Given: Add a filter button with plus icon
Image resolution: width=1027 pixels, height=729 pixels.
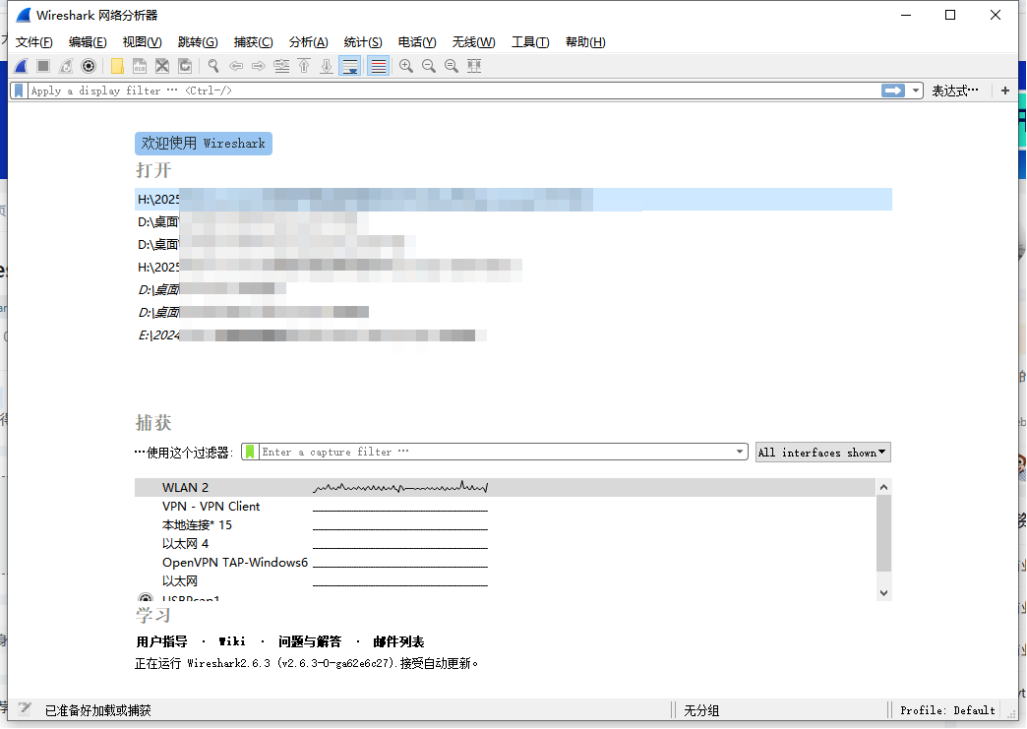Looking at the screenshot, I should tap(1005, 90).
